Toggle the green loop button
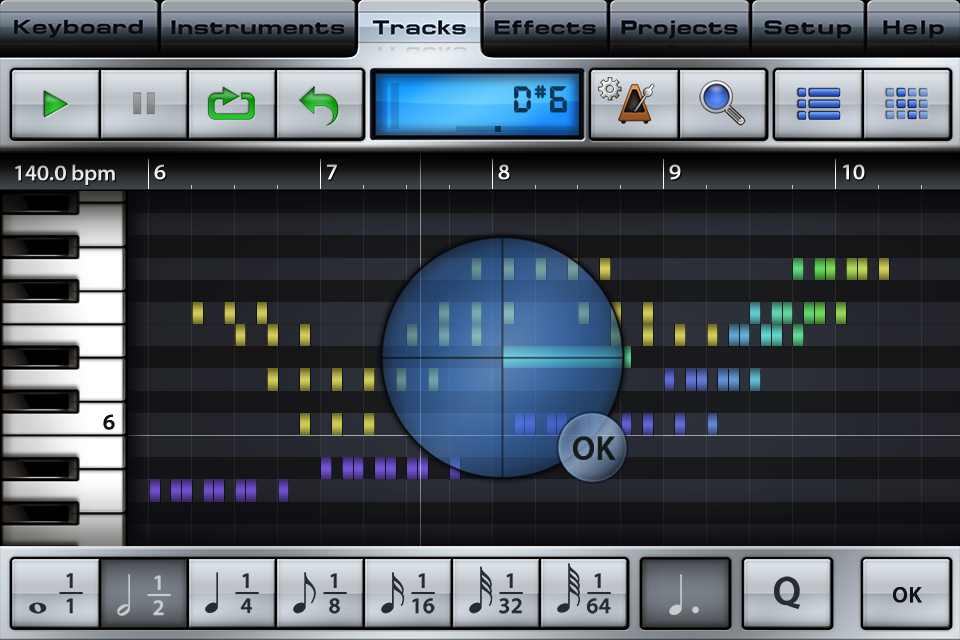 231,104
